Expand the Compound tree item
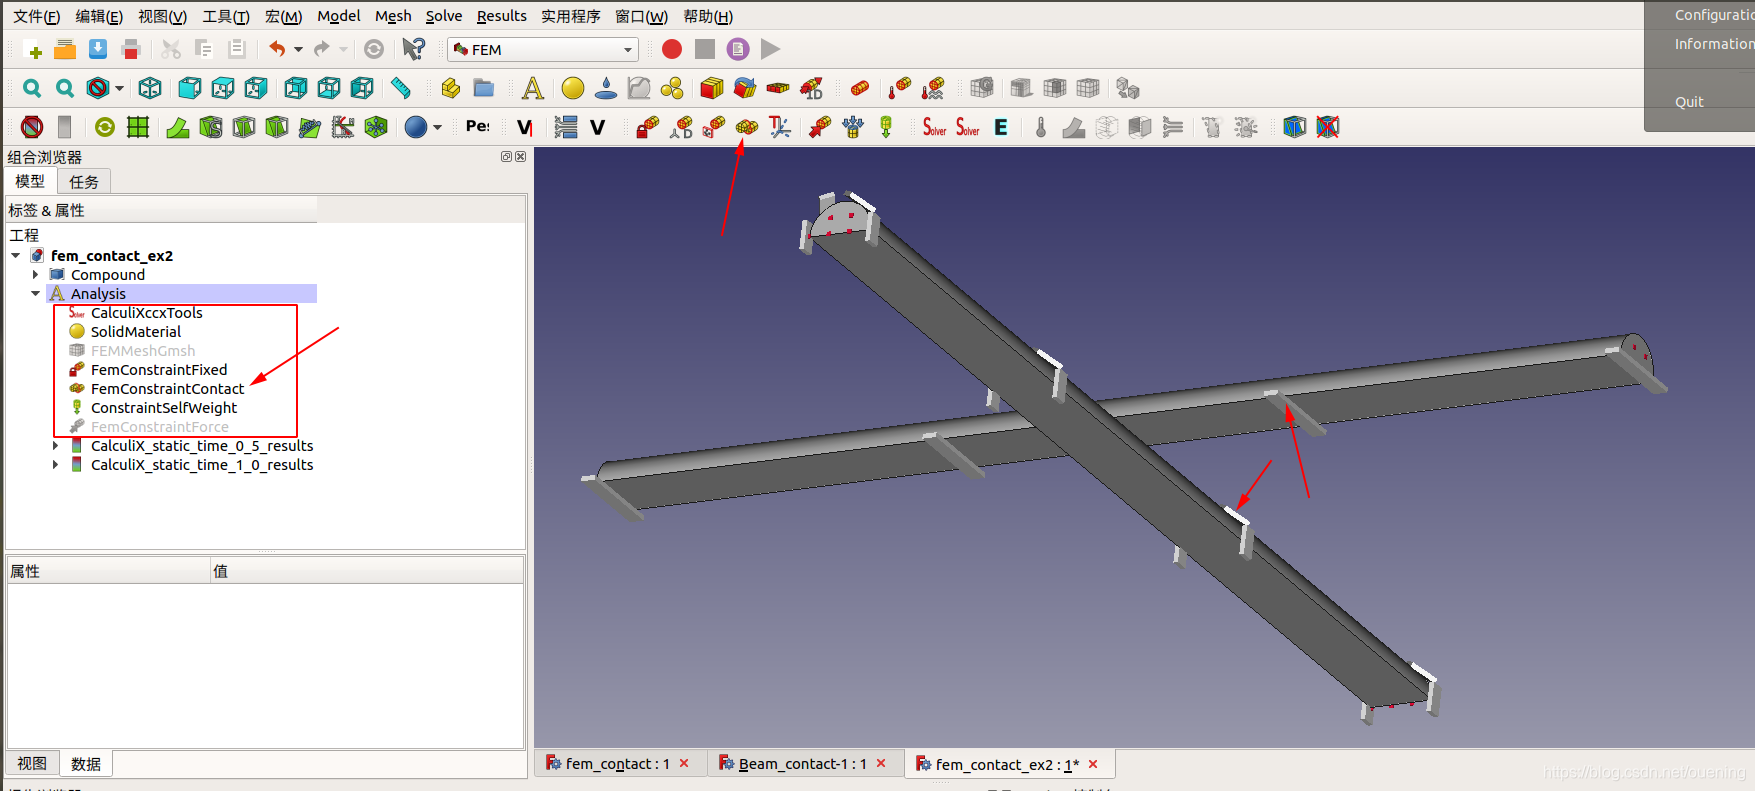Image resolution: width=1755 pixels, height=791 pixels. (x=35, y=274)
